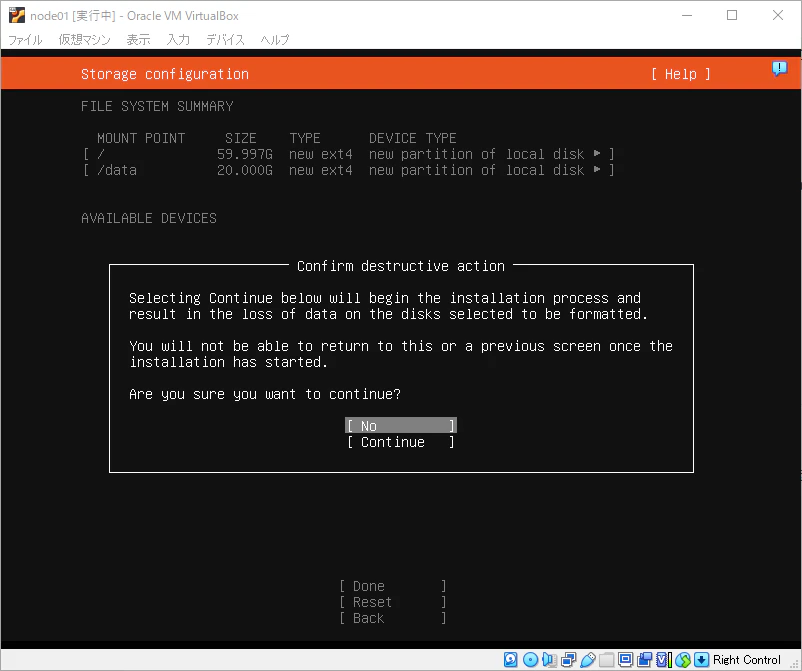Maximize the VirtualBox window
This screenshot has width=802, height=671.
tap(732, 15)
